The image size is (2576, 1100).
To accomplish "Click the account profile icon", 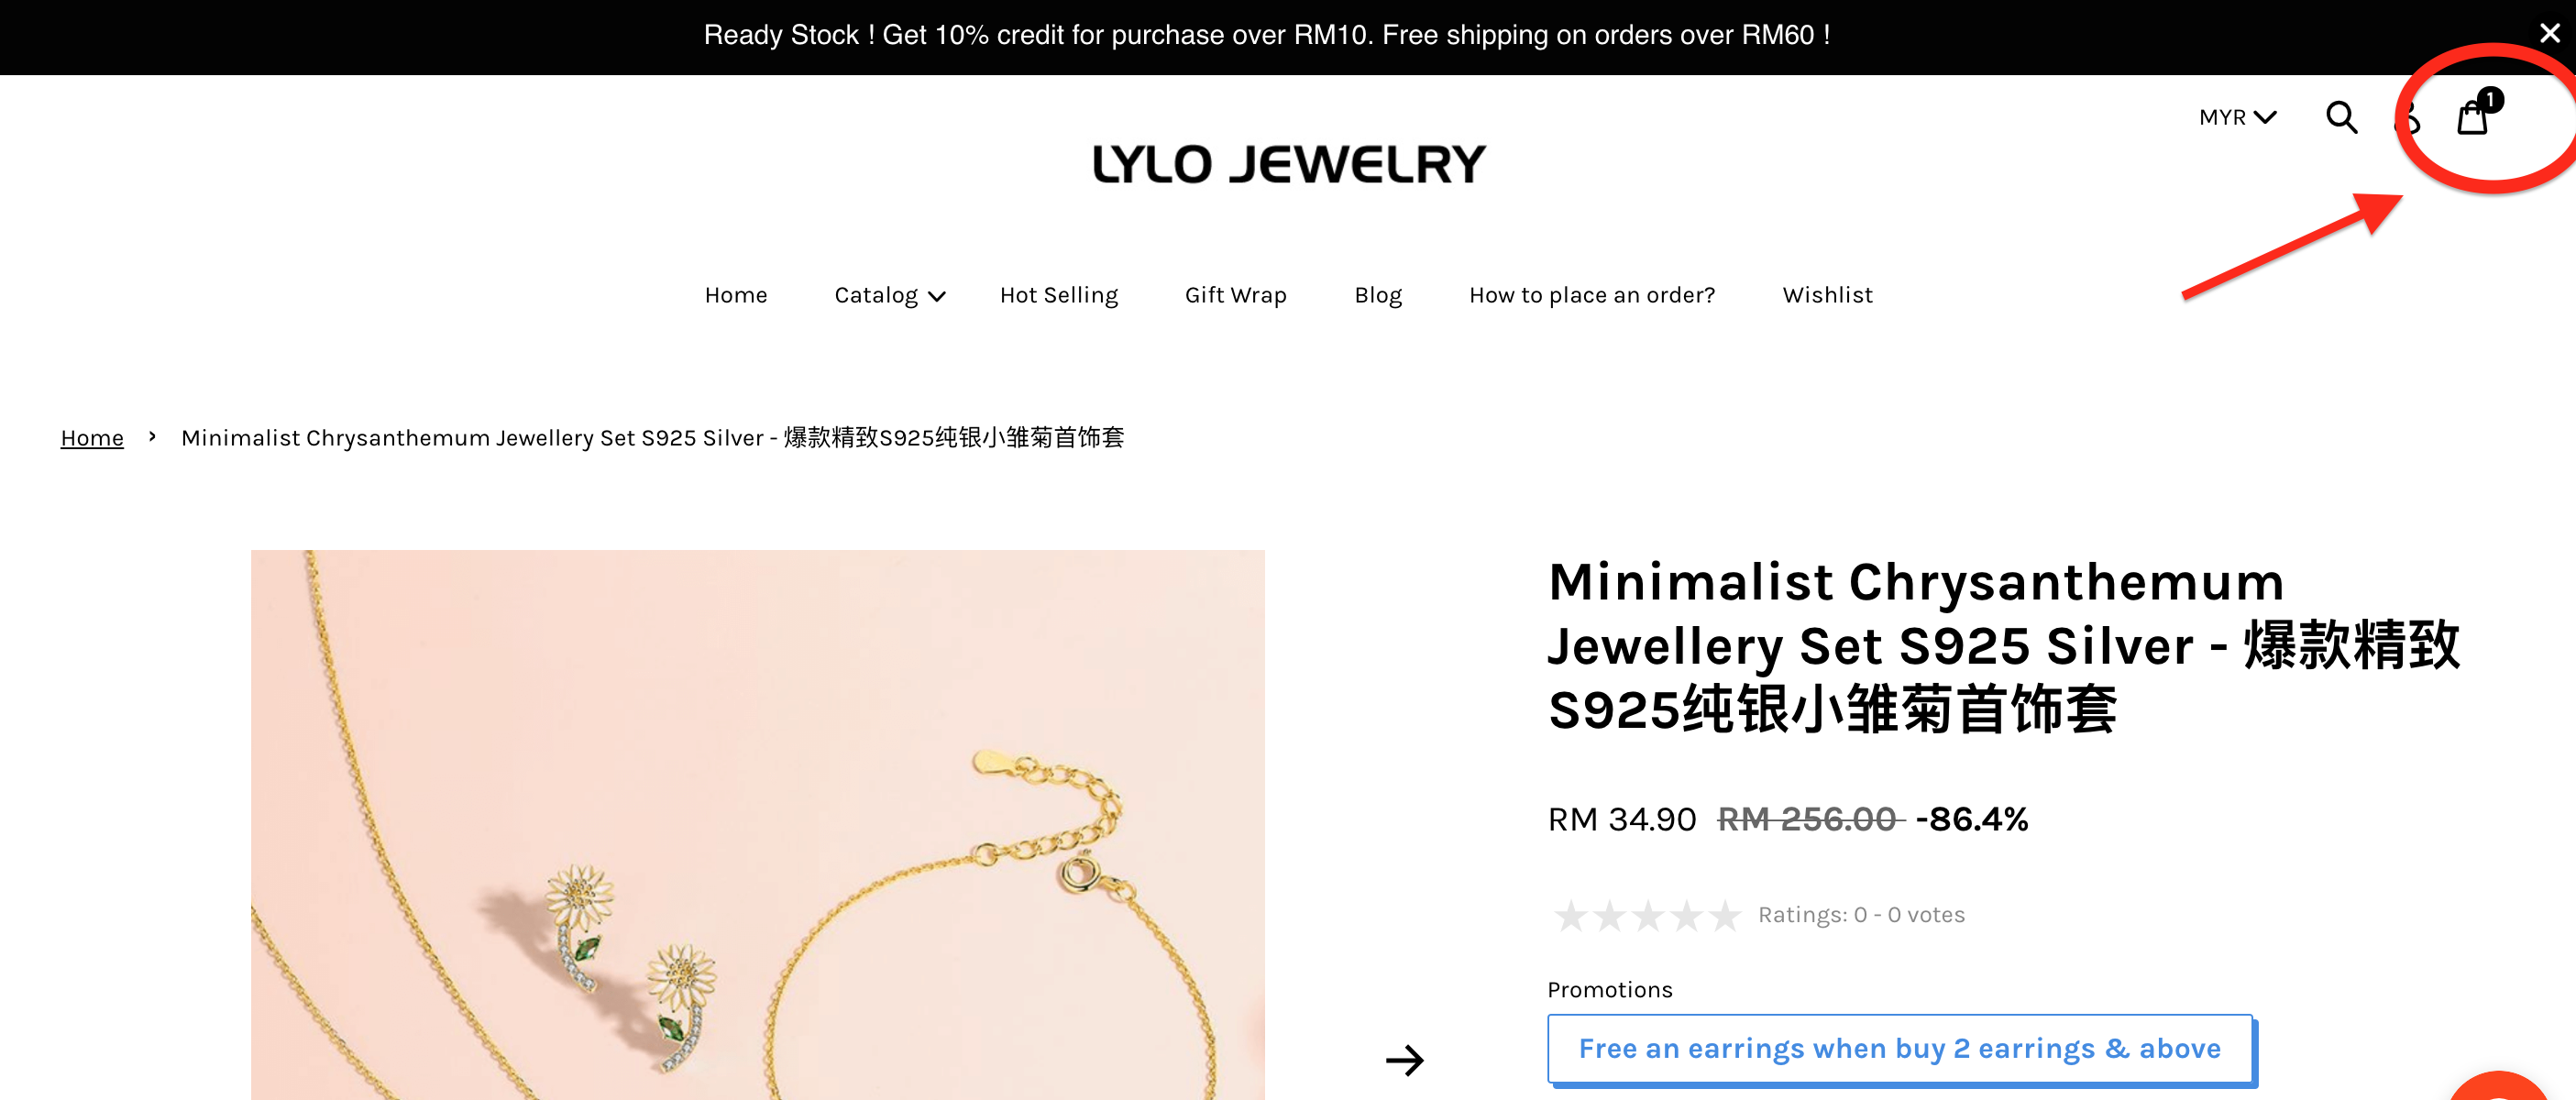I will [x=2408, y=118].
